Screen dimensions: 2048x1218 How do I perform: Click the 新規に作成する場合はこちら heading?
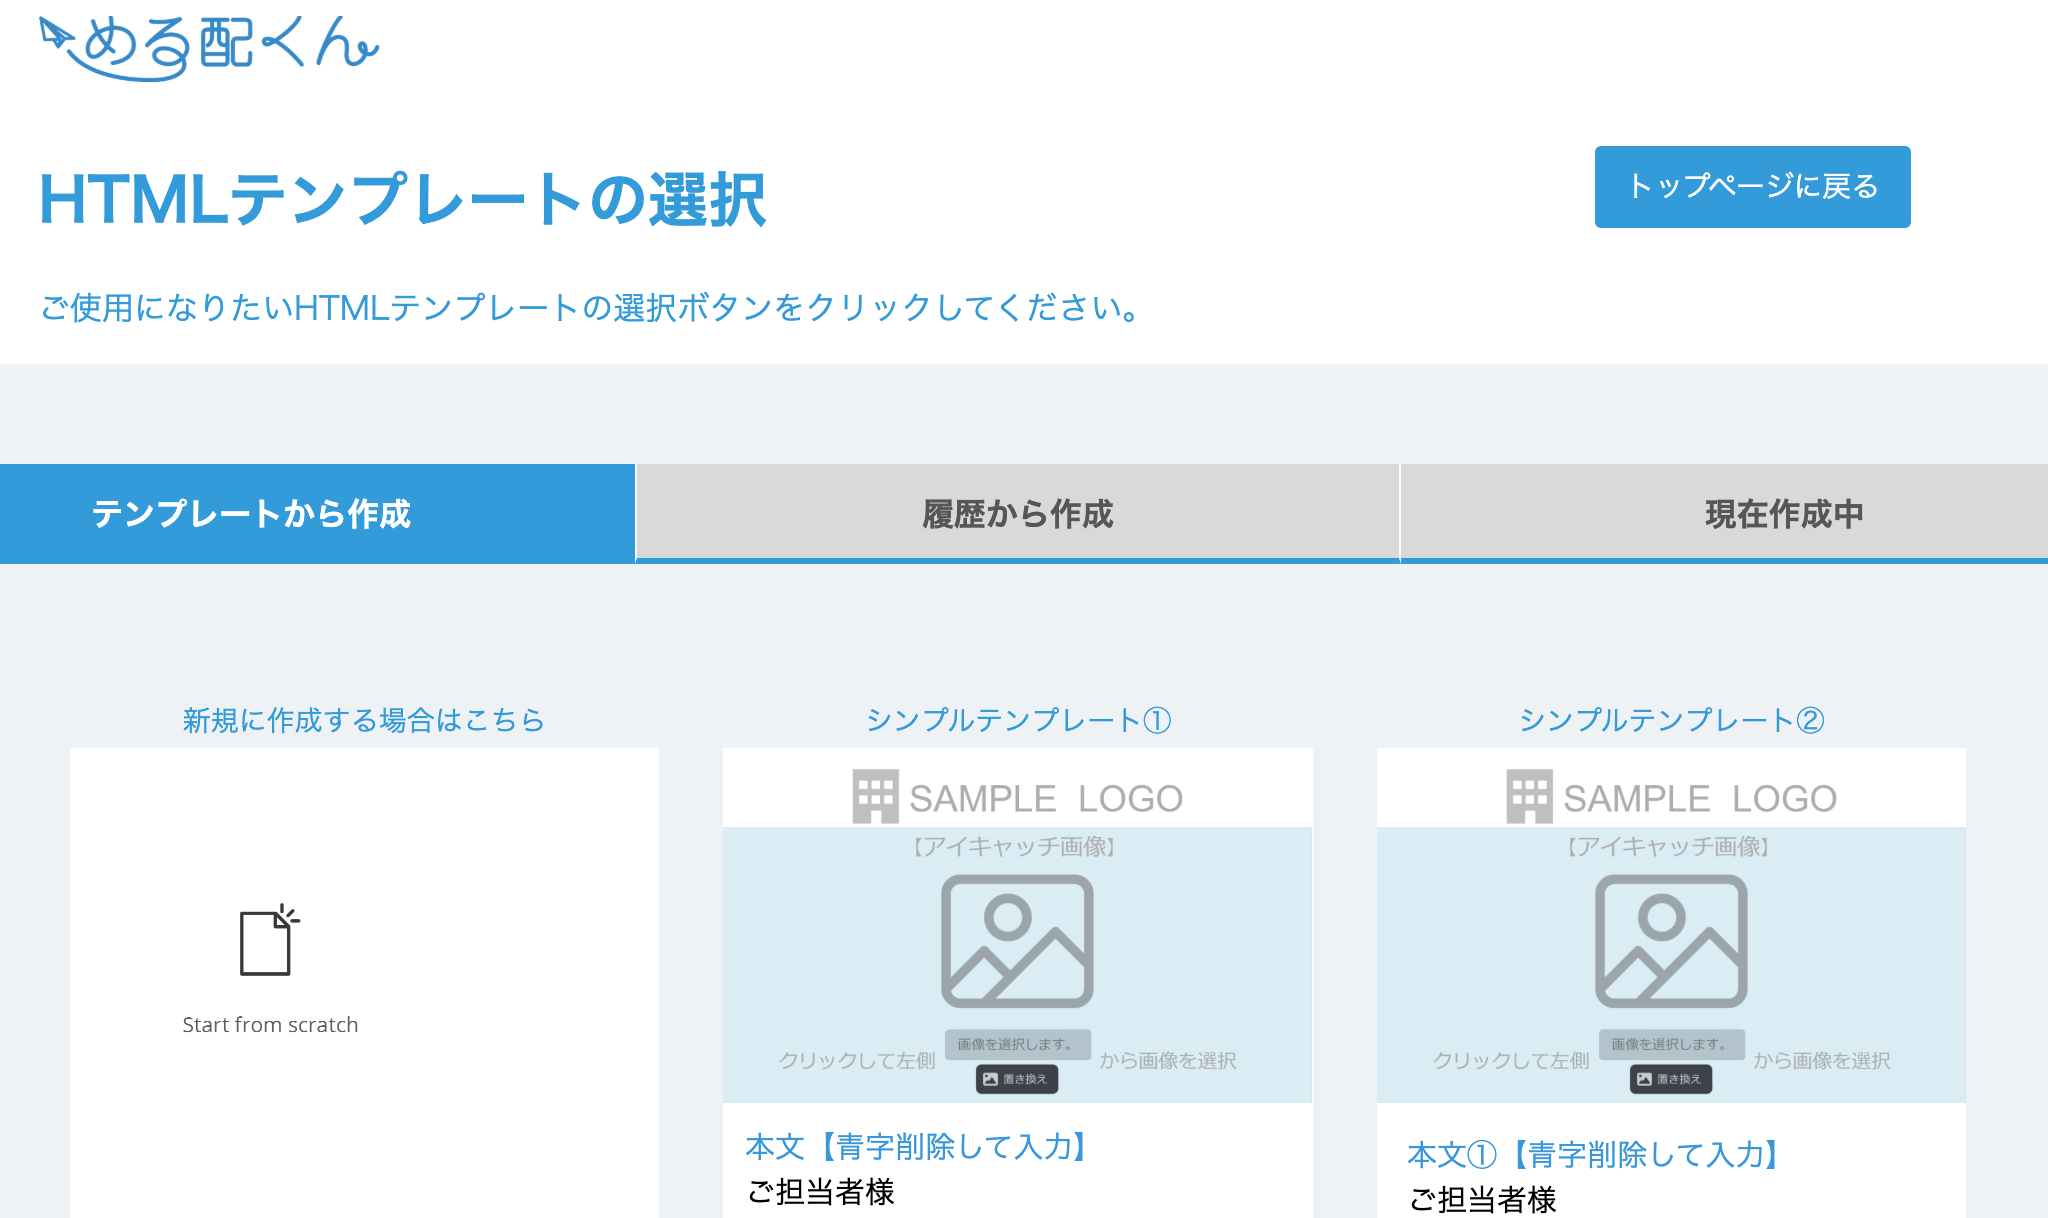pyautogui.click(x=364, y=720)
